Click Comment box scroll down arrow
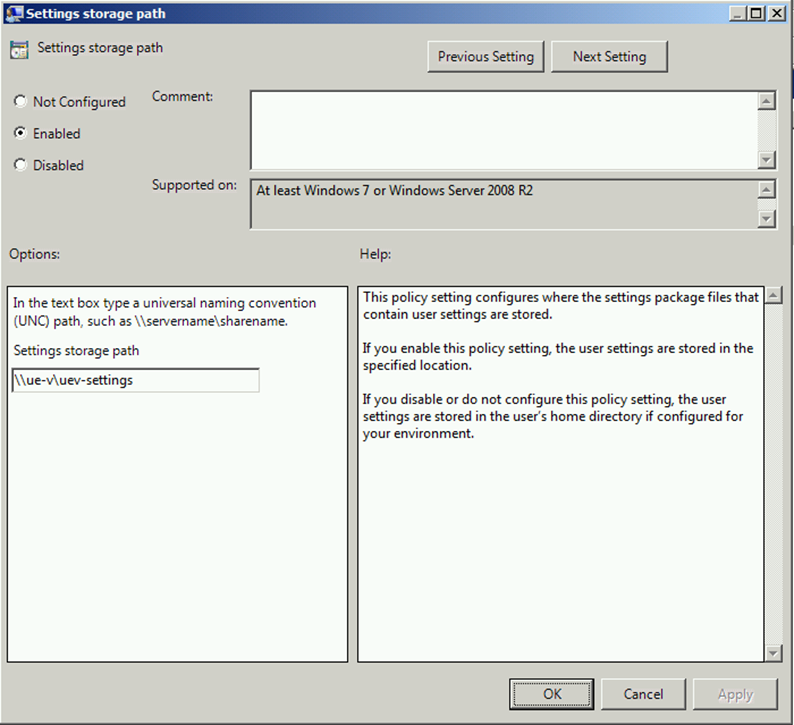Image resolution: width=794 pixels, height=725 pixels. [767, 160]
